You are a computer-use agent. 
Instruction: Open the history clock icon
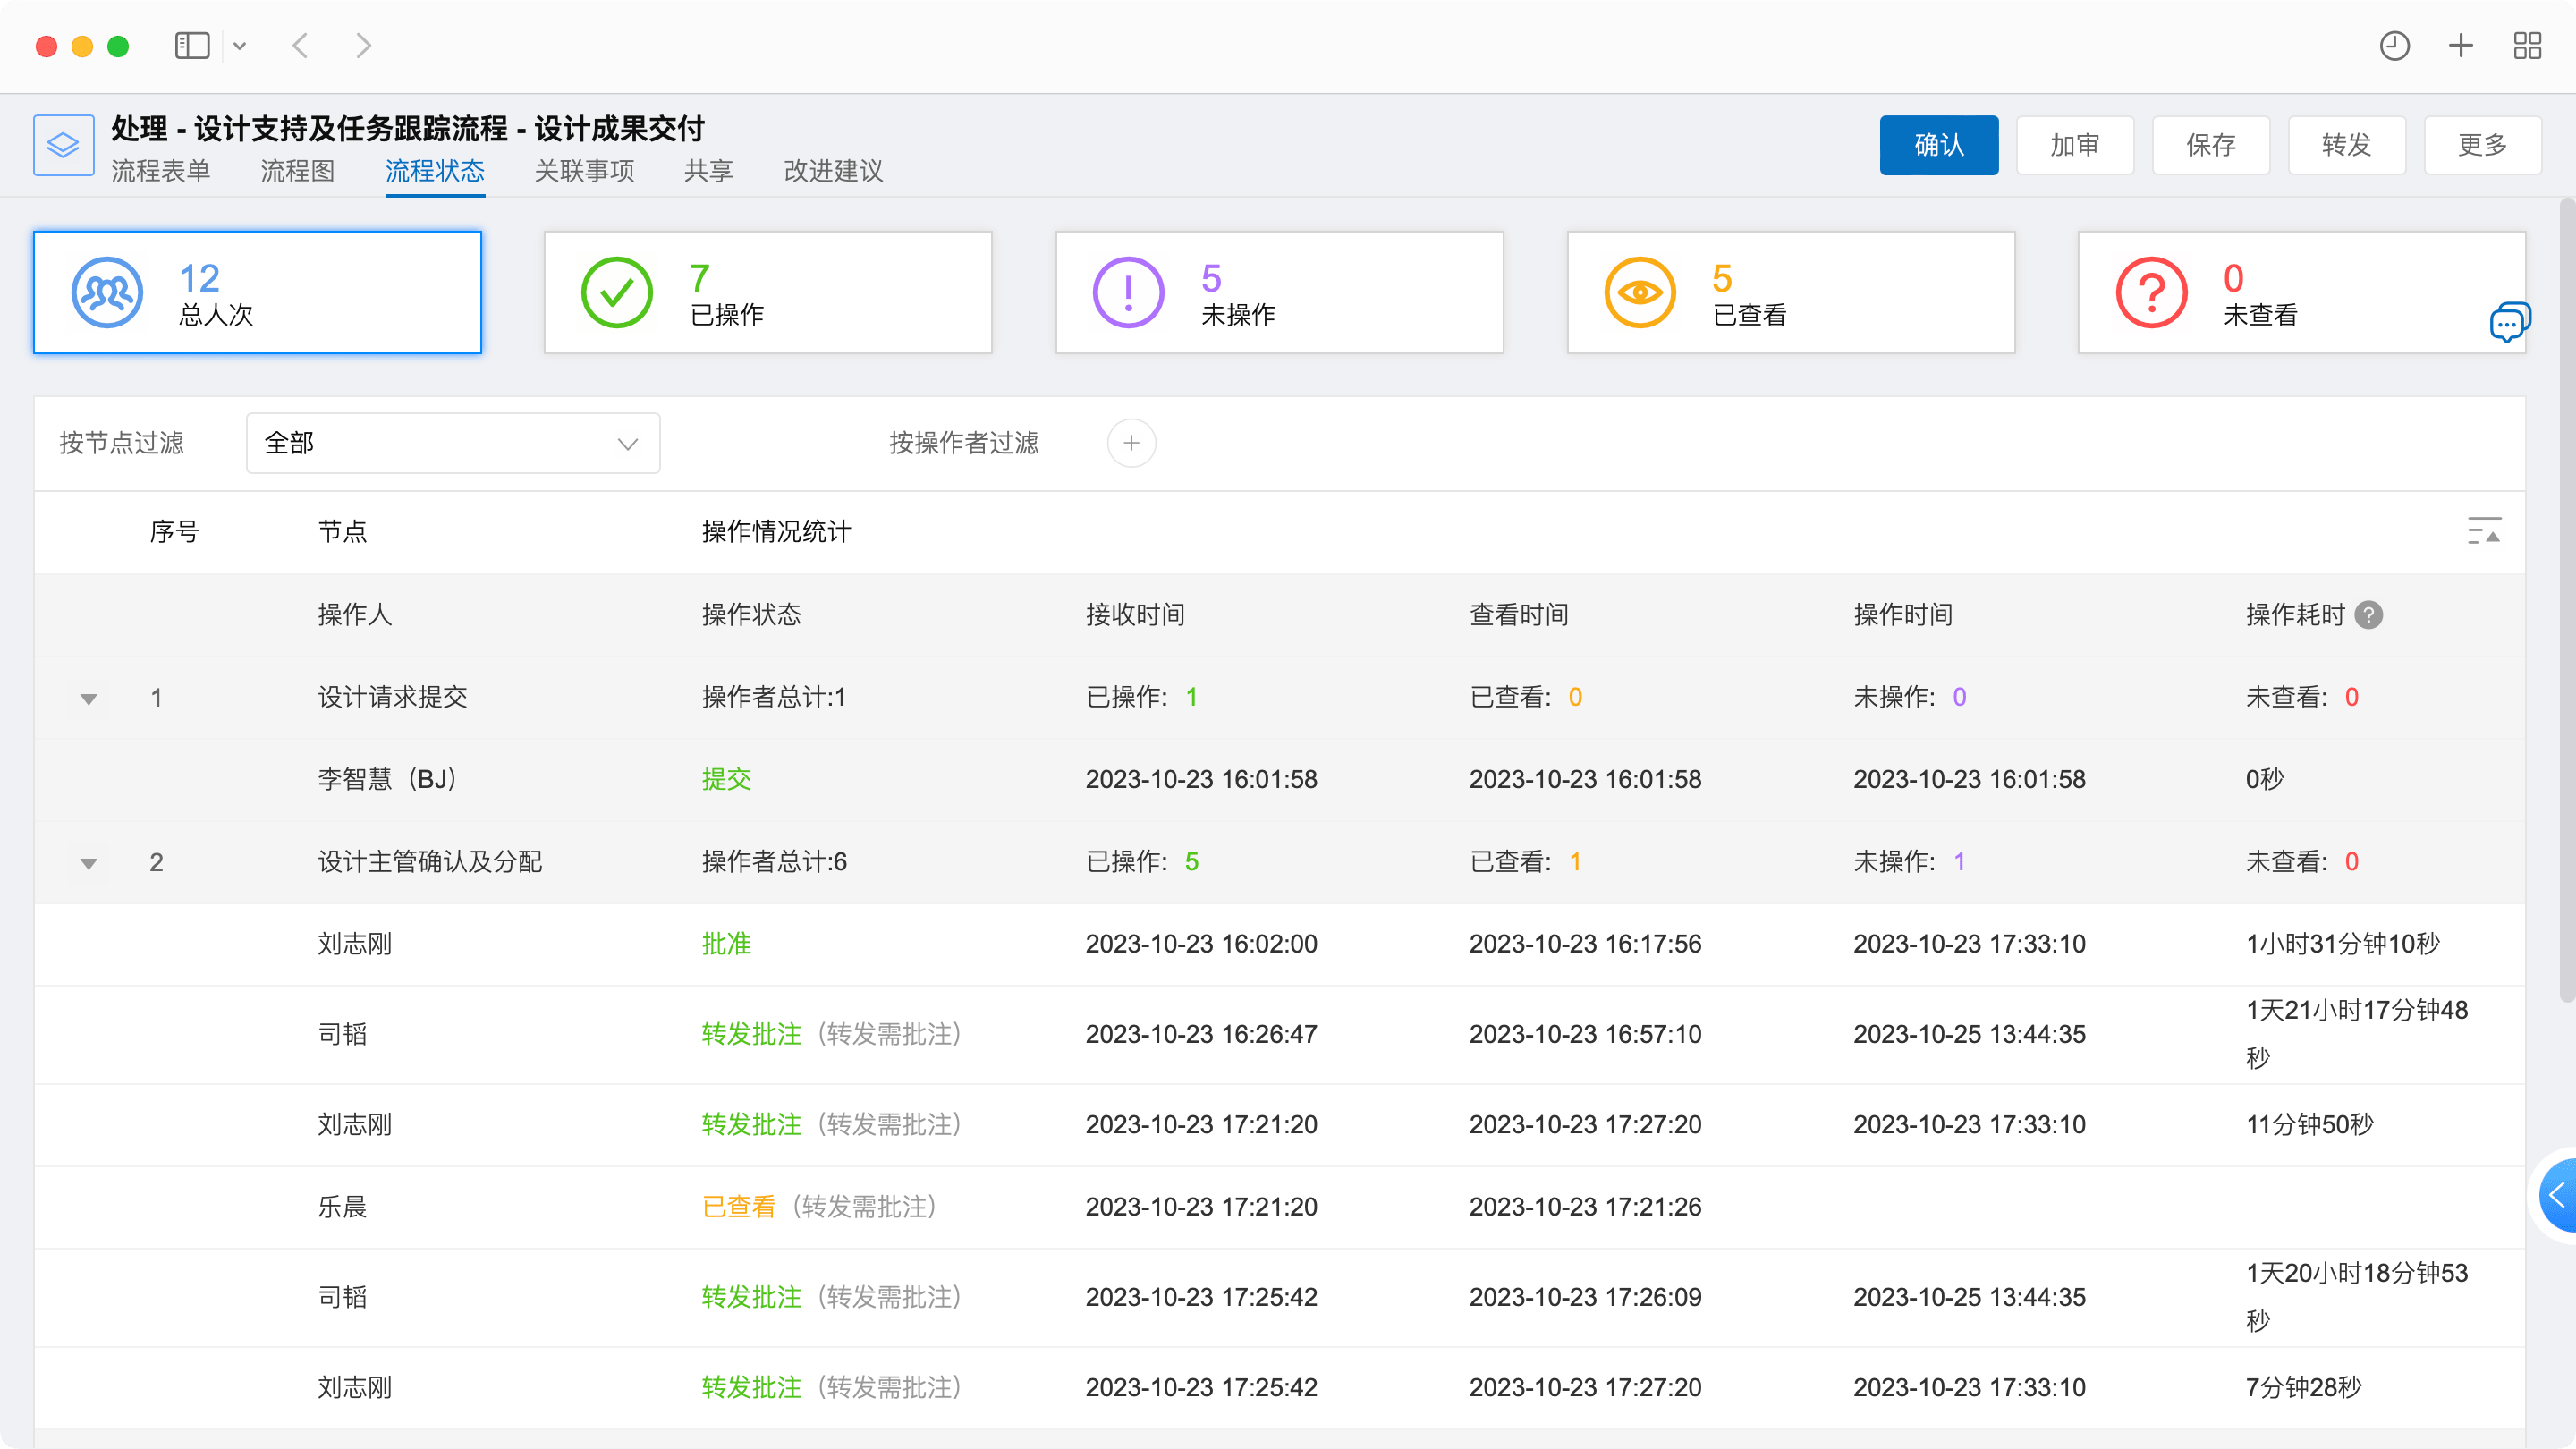coord(2394,46)
